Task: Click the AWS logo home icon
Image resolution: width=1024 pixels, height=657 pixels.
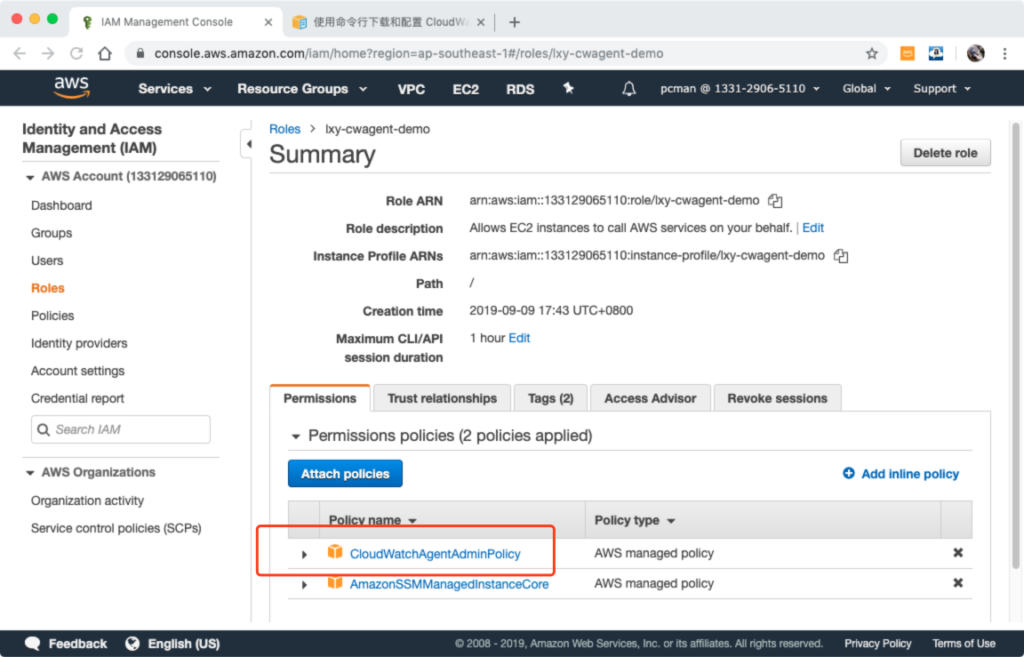Action: (x=71, y=88)
